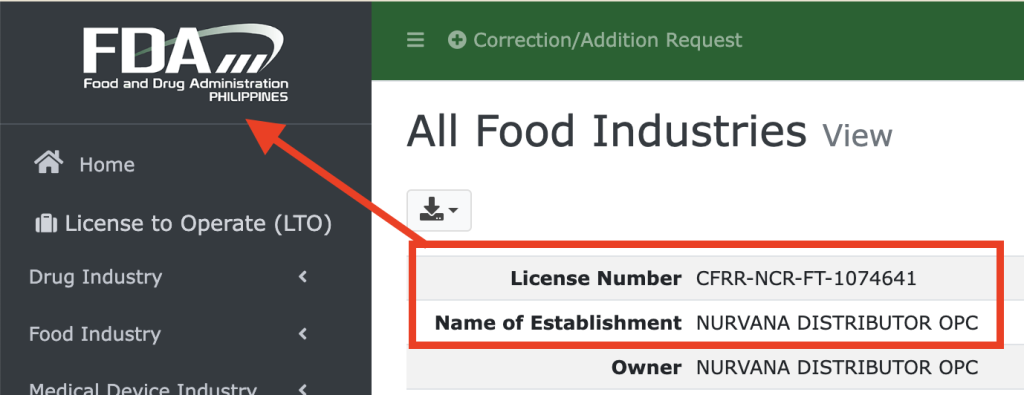Click the License Number label

[x=596, y=279]
